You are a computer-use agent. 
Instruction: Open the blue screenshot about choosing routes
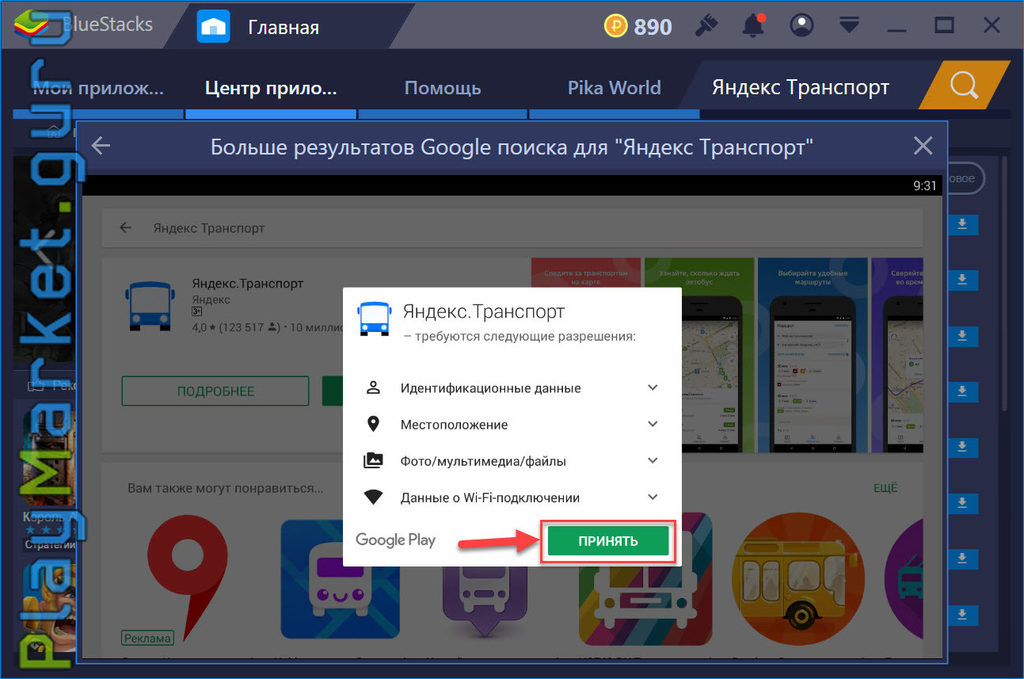(812, 355)
